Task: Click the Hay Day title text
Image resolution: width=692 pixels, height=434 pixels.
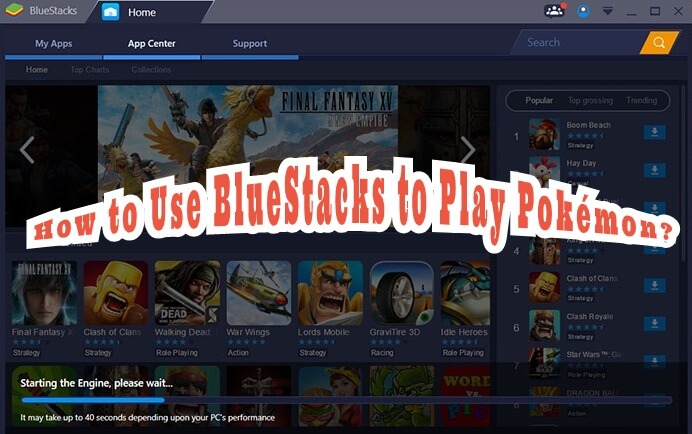Action: pyautogui.click(x=581, y=163)
